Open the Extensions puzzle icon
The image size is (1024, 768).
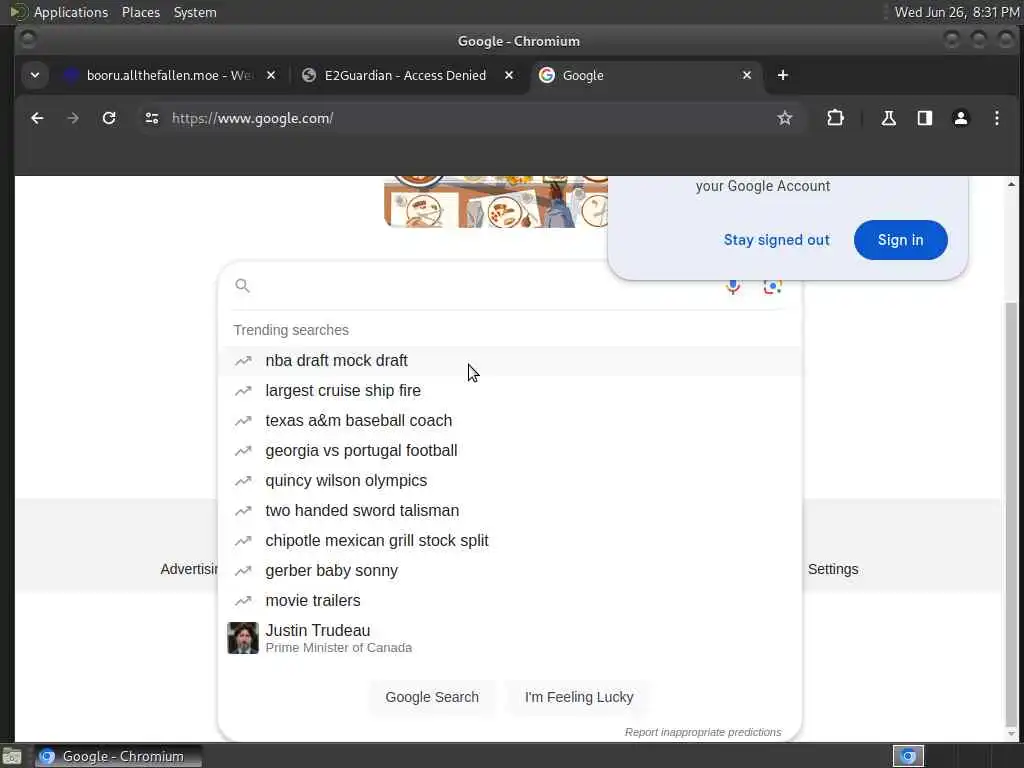pos(835,118)
